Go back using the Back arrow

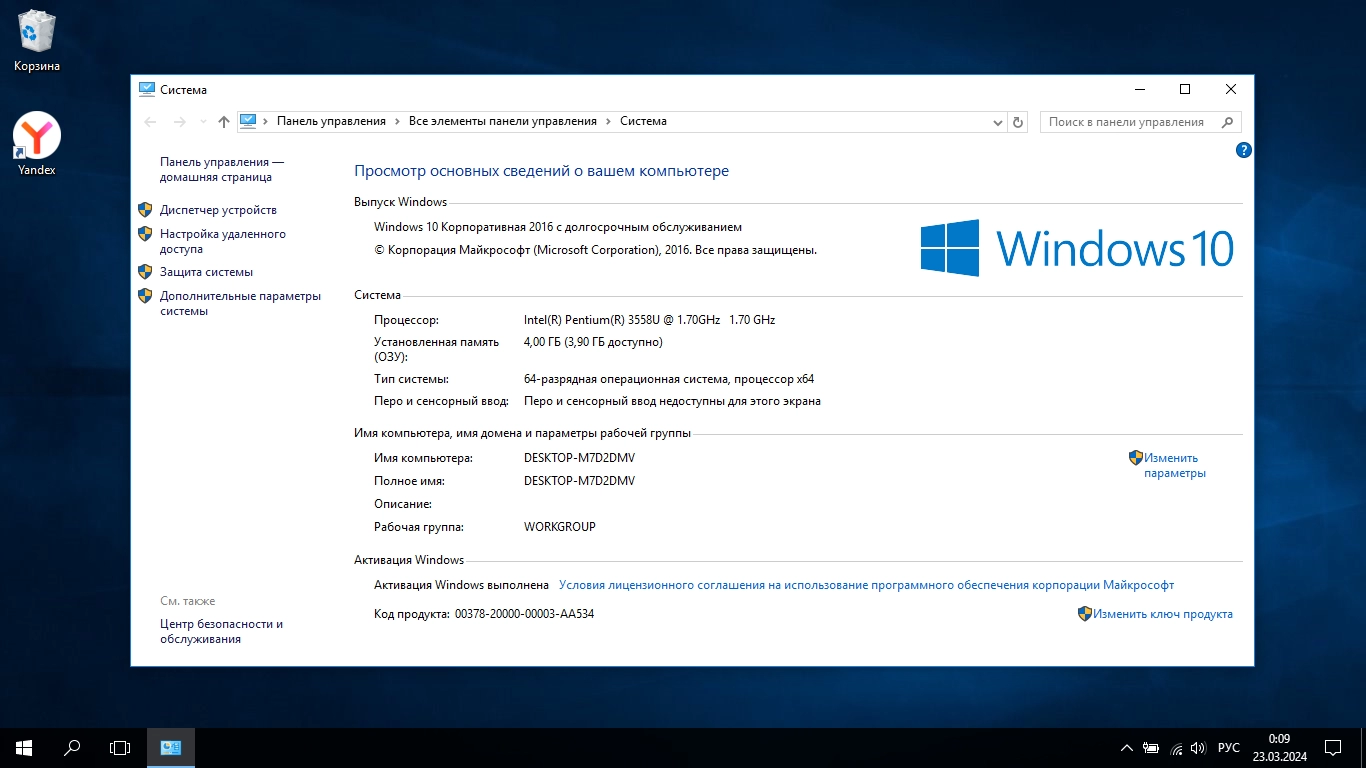pos(150,122)
